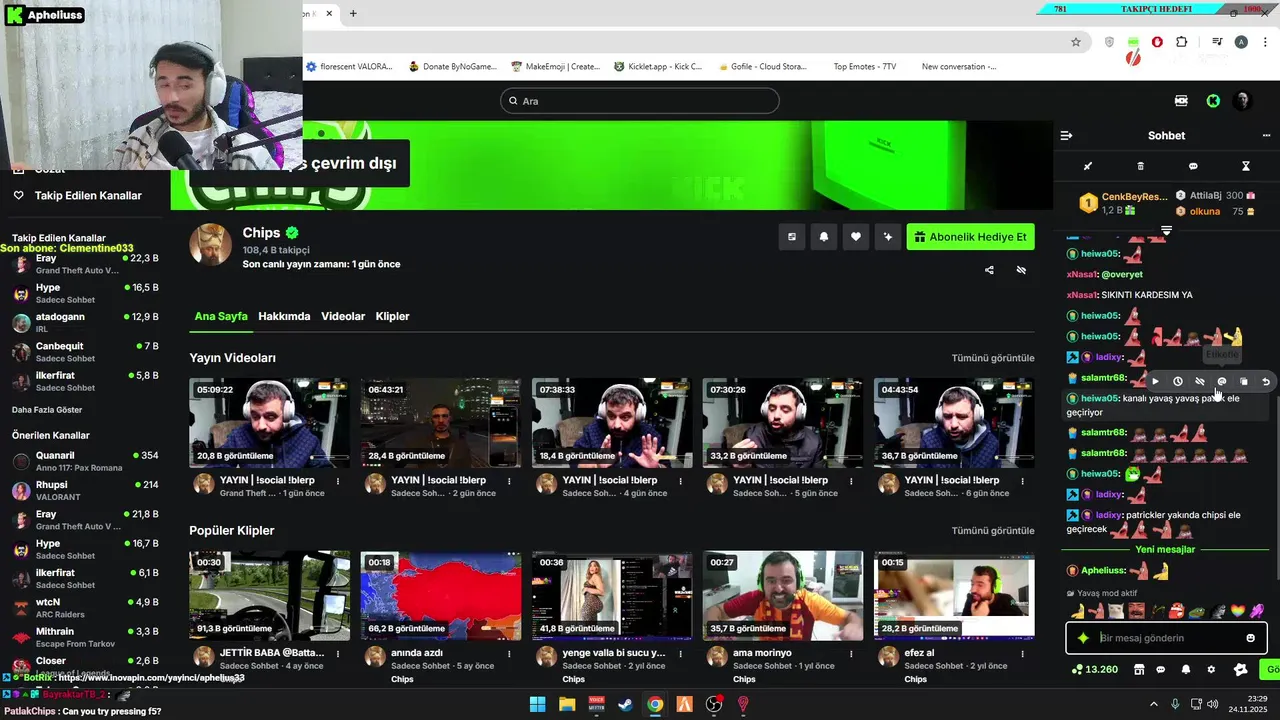1280x720 pixels.
Task: Expand Daha Fazla Göster in sidebar
Action: click(47, 410)
